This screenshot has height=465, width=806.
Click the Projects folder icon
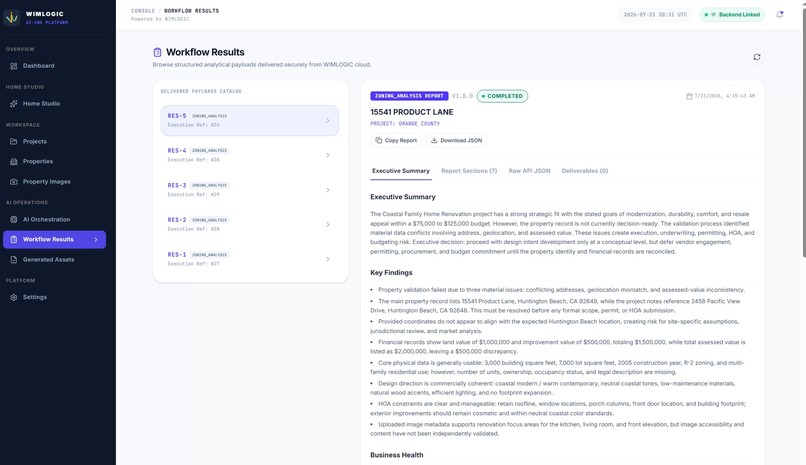[x=14, y=141]
